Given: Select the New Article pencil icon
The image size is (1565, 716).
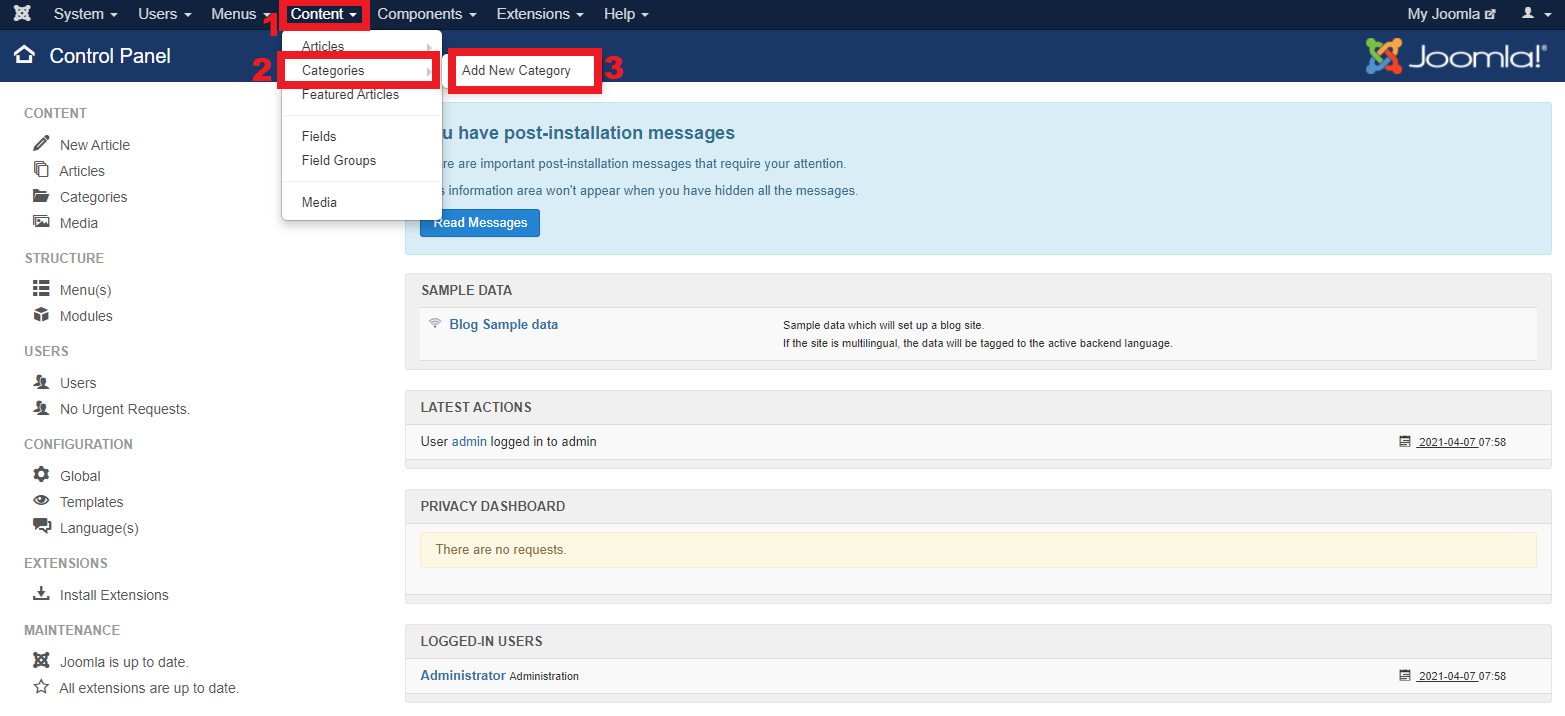Looking at the screenshot, I should [x=39, y=144].
